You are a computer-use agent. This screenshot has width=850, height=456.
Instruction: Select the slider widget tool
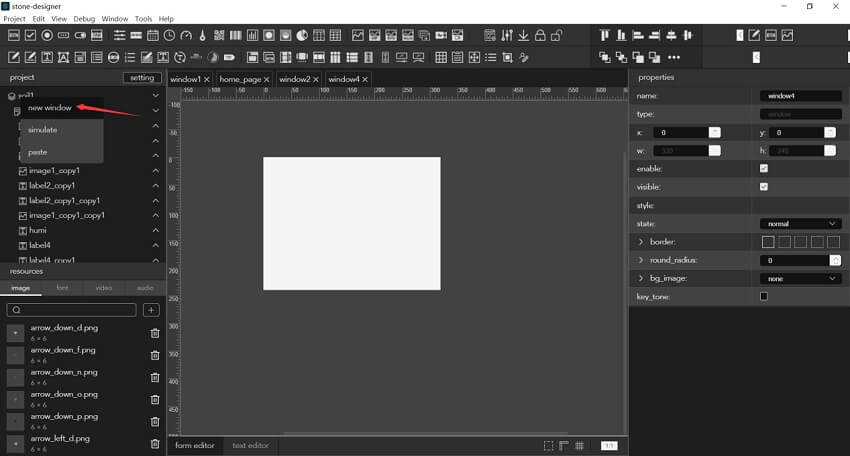point(119,35)
